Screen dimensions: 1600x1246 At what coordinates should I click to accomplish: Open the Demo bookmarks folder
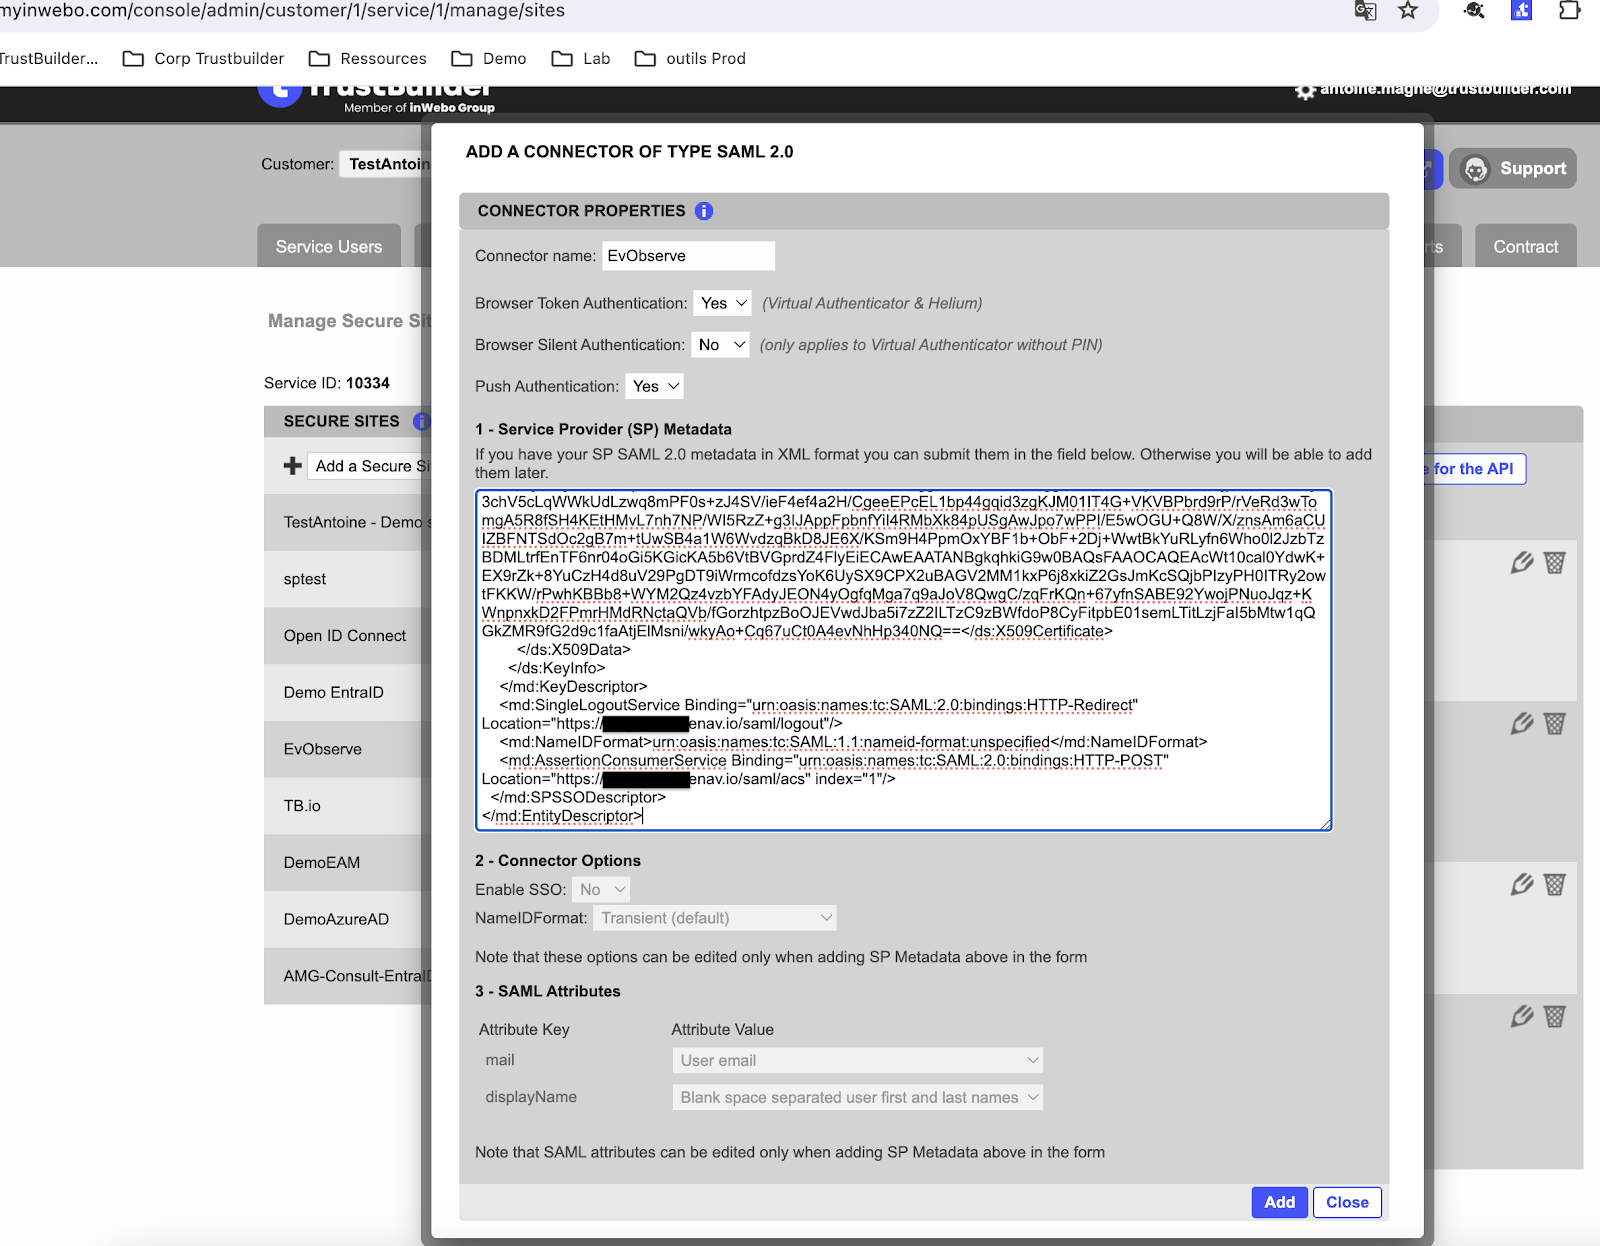click(489, 59)
